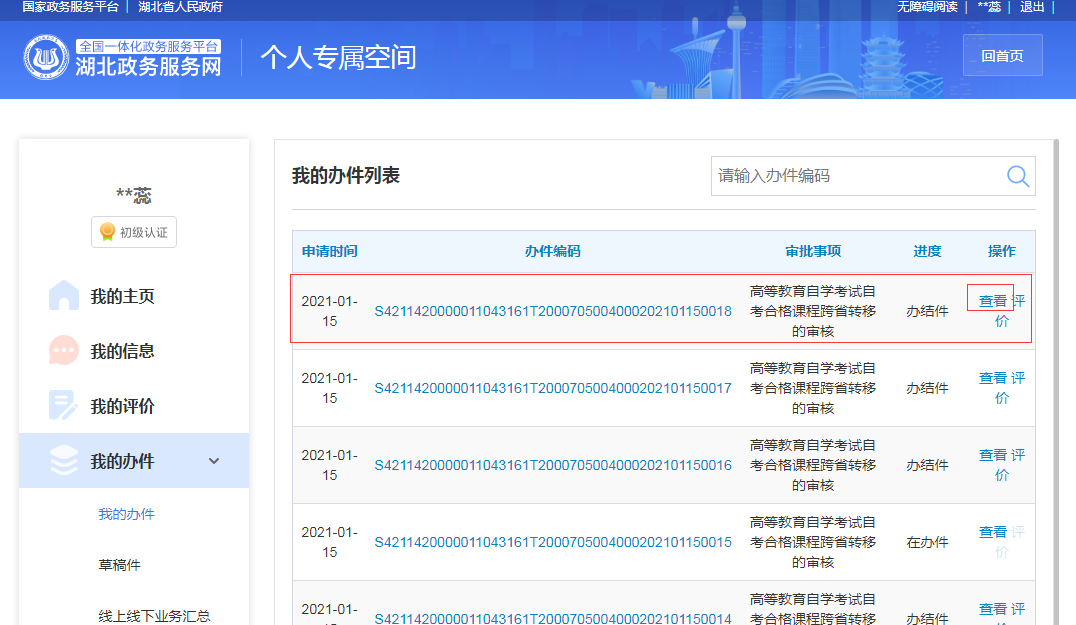Click the 我的评价 pencil-note icon
Screen dimensions: 1076x625
(63, 404)
